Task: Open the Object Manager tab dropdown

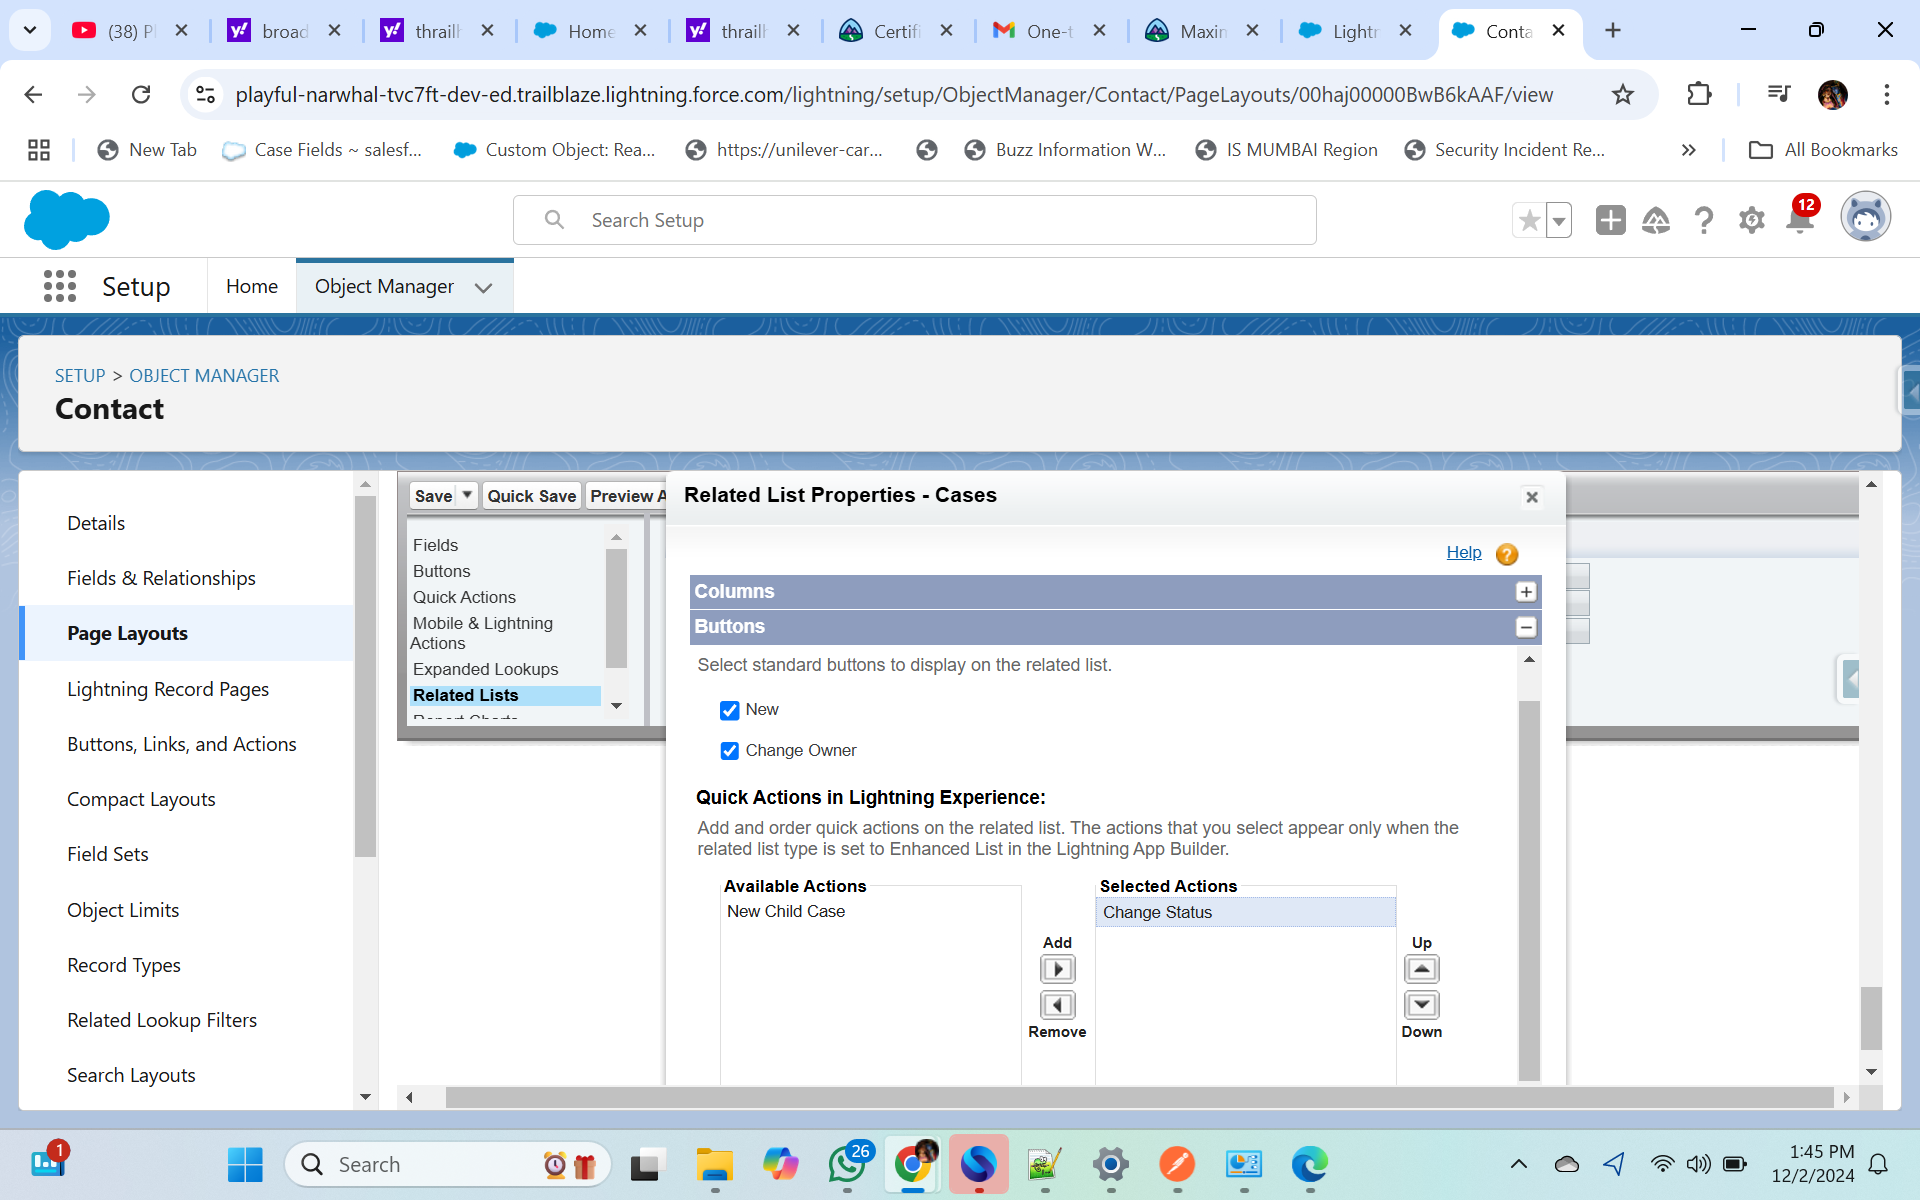Action: coord(484,288)
